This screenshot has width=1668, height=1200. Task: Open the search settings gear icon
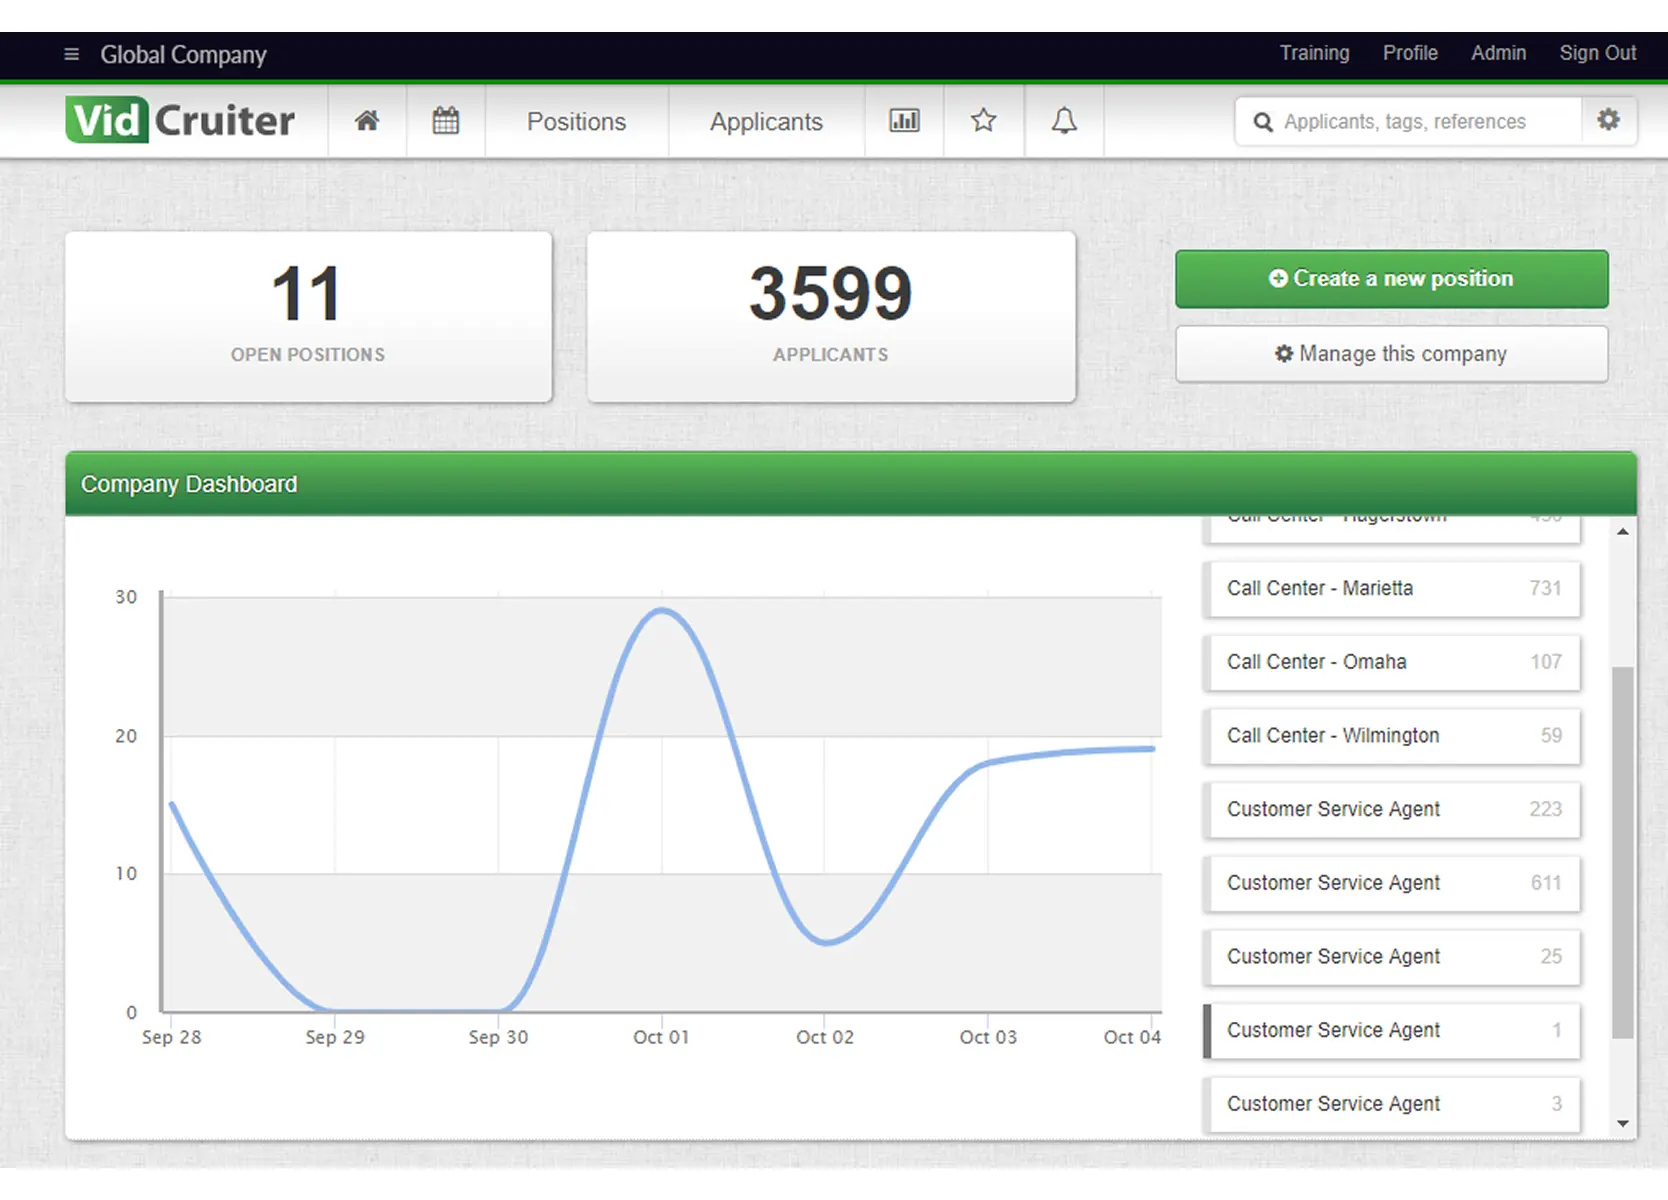click(1608, 119)
